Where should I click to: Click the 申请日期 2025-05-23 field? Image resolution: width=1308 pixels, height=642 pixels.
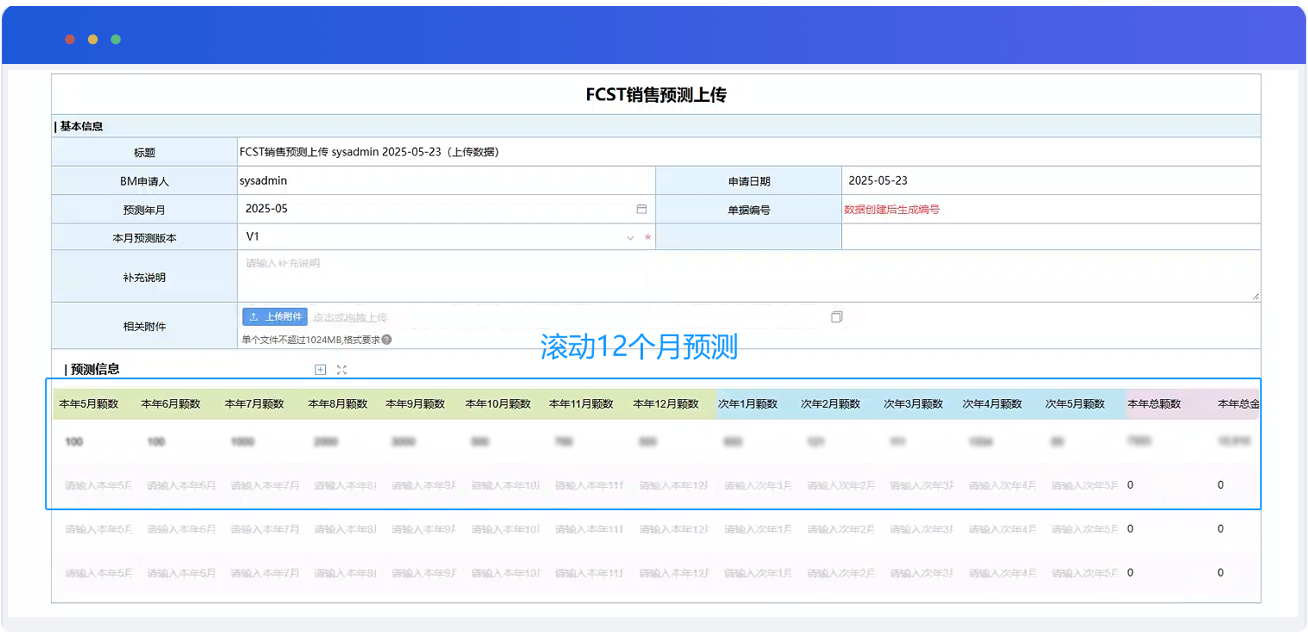coord(1051,181)
